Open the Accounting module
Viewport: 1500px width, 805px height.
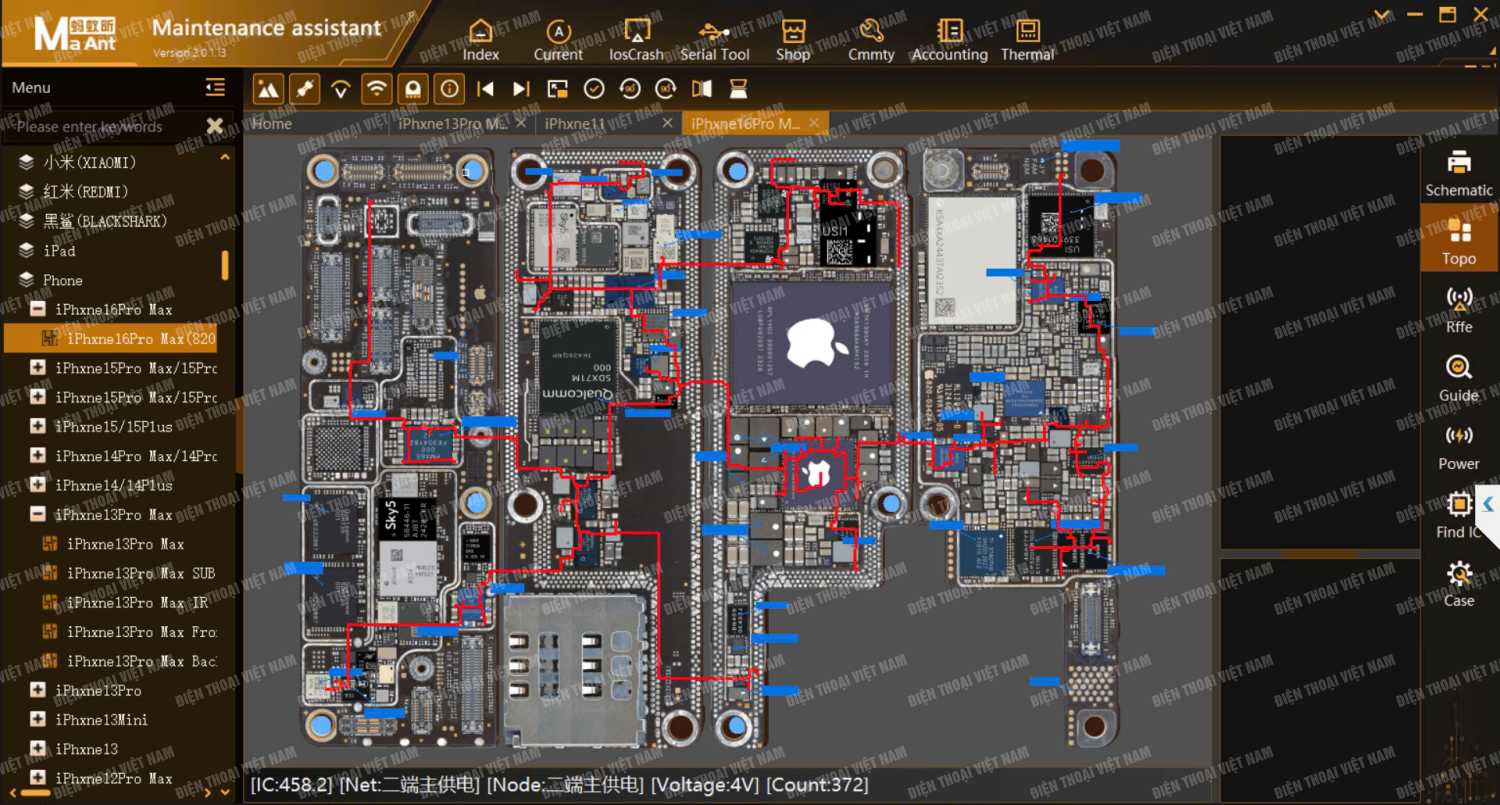click(949, 40)
